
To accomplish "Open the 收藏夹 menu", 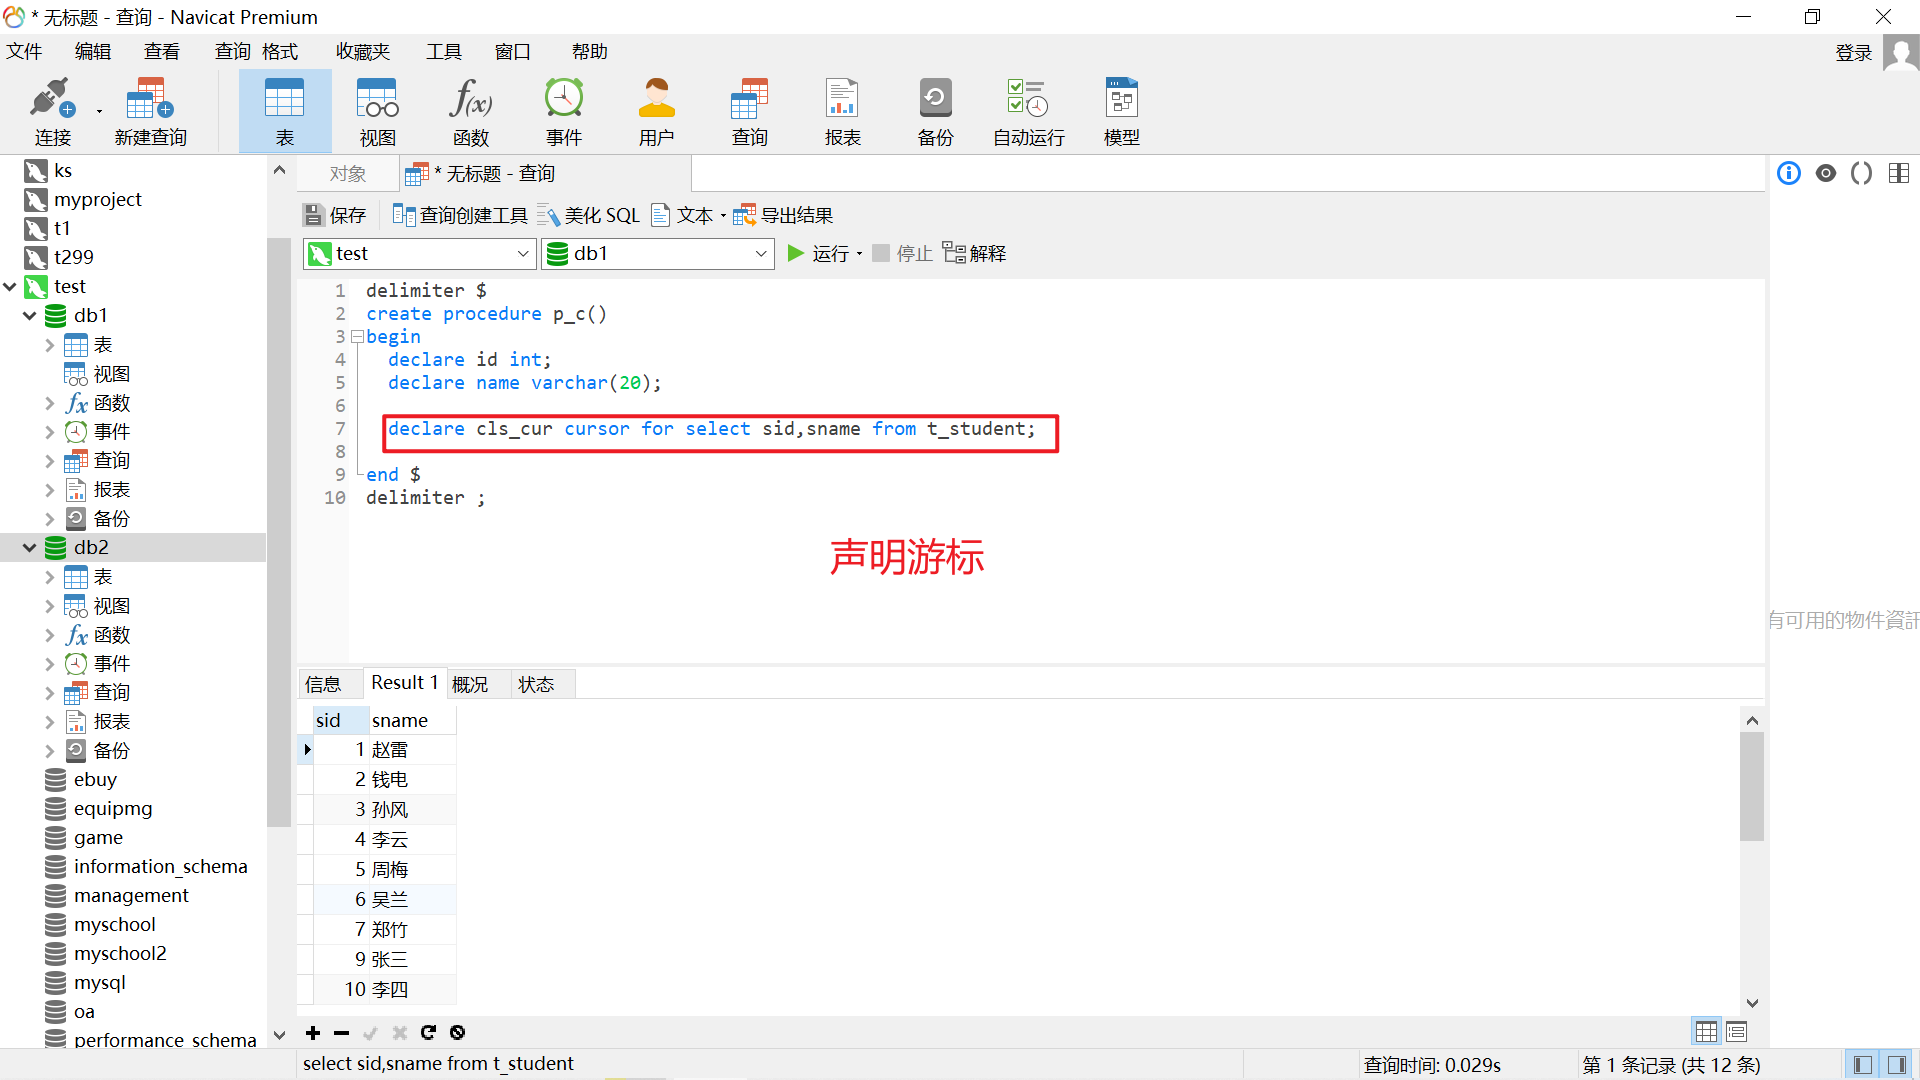I will coord(362,52).
